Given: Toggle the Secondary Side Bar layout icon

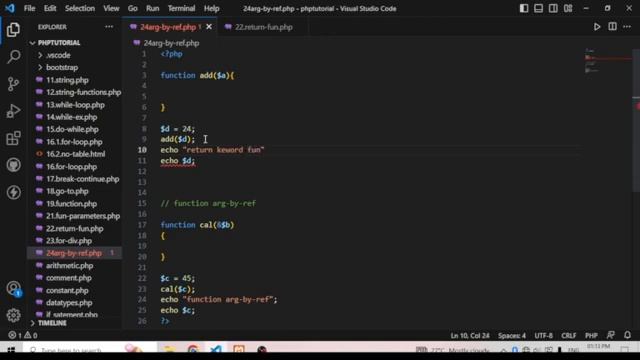Looking at the screenshot, I should [x=553, y=8].
